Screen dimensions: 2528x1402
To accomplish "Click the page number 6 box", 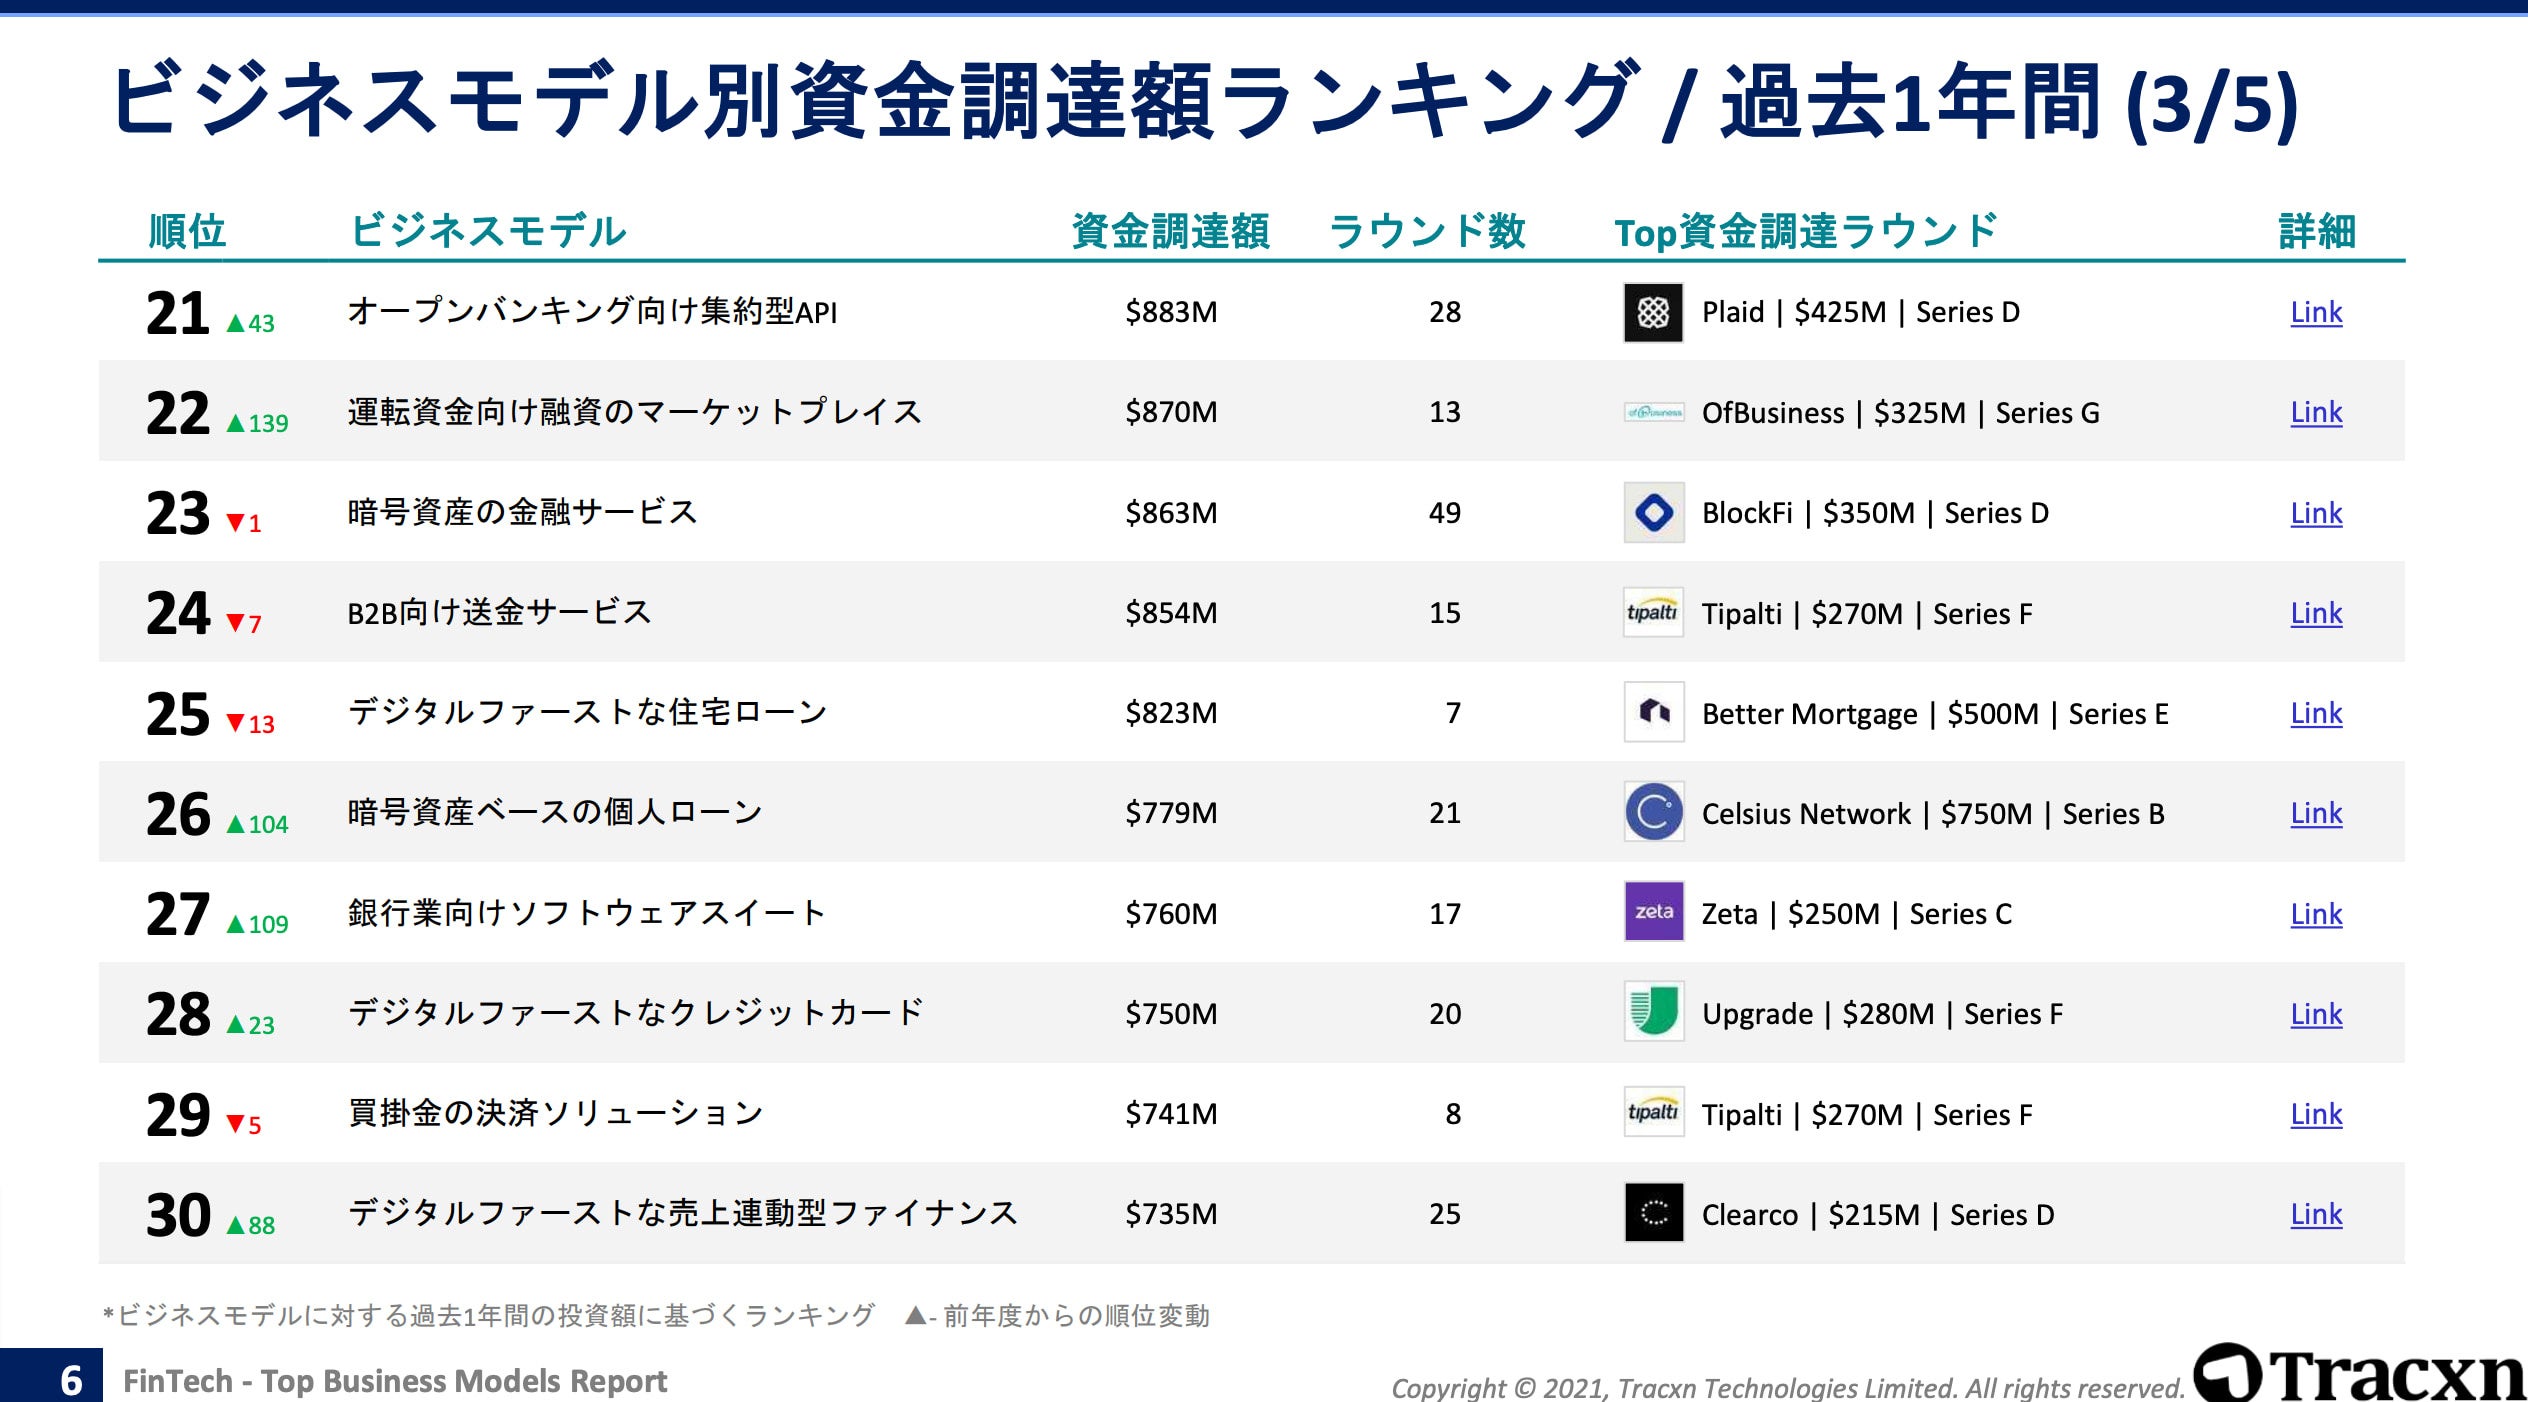I will [70, 1380].
